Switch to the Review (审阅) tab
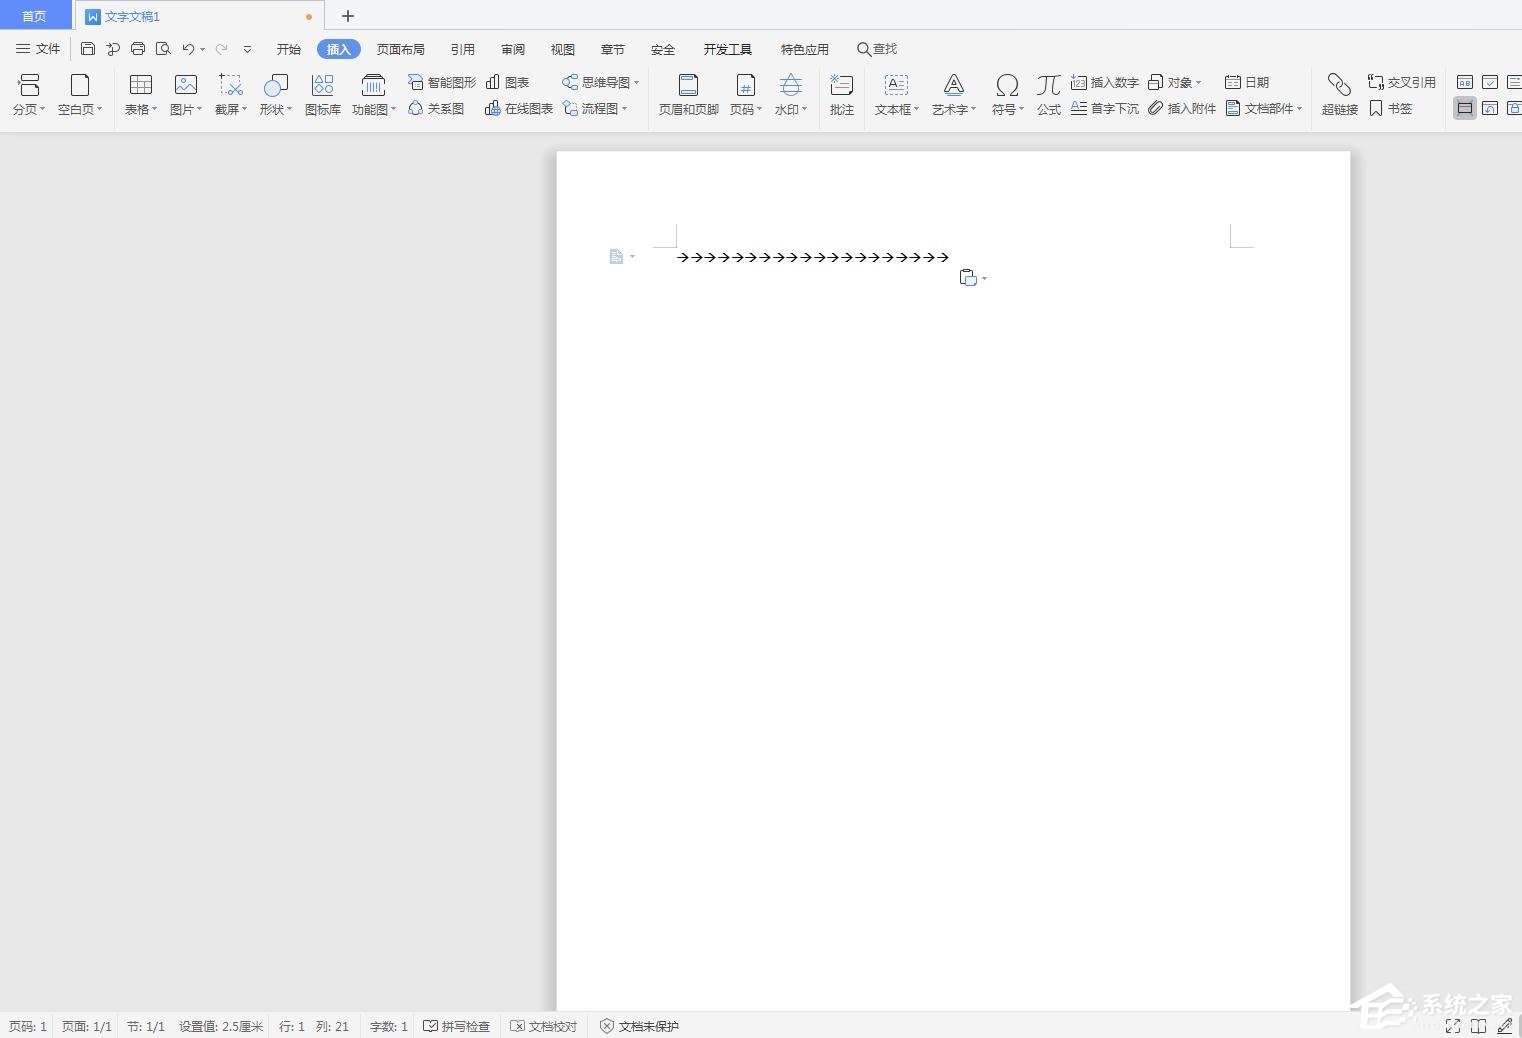 tap(513, 49)
